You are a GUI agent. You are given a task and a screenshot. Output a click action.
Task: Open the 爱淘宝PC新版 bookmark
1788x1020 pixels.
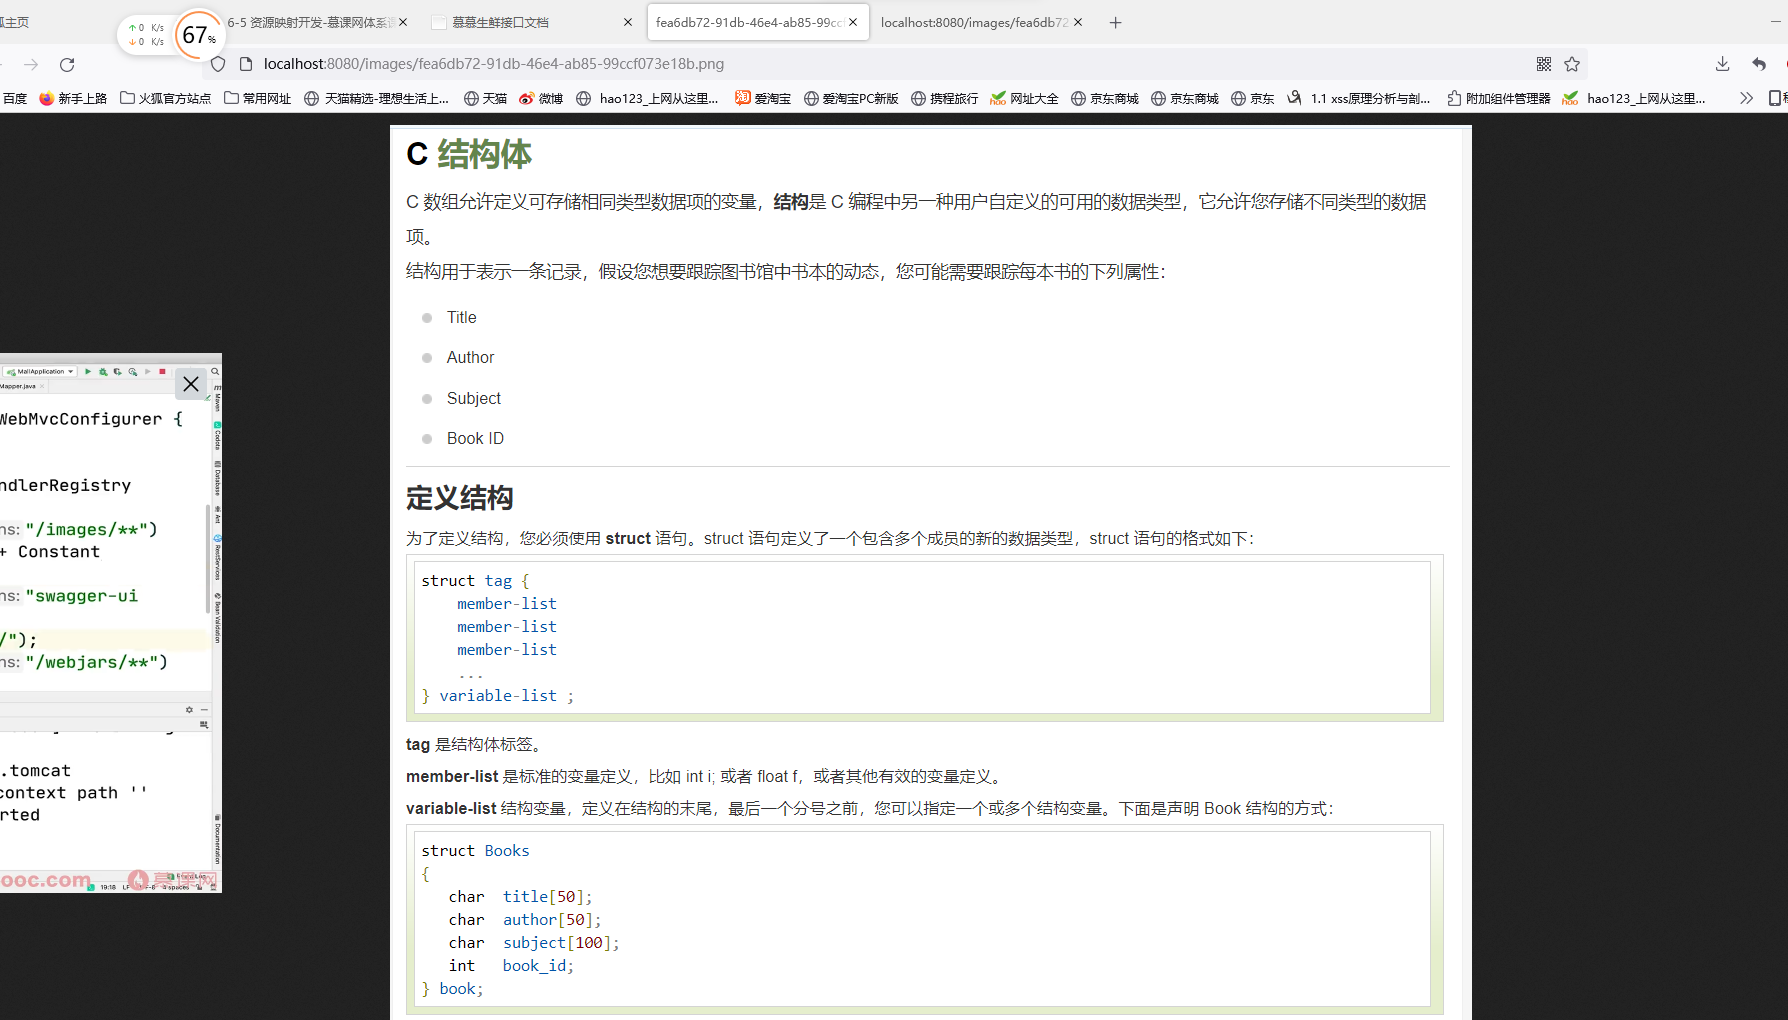click(x=851, y=98)
